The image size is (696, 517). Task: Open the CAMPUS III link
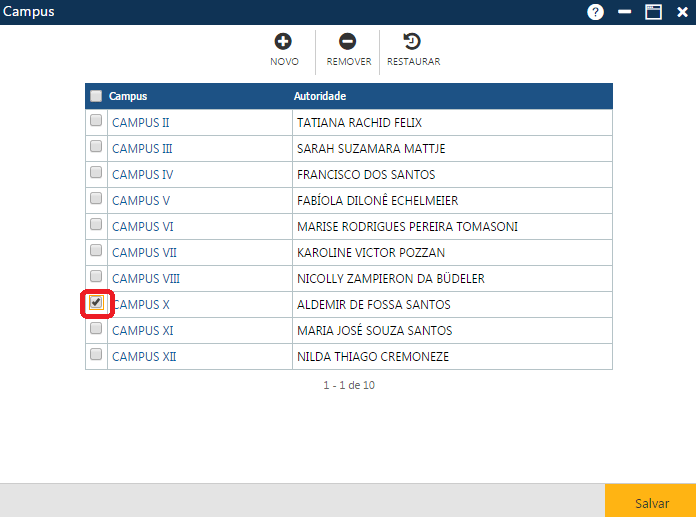click(142, 149)
